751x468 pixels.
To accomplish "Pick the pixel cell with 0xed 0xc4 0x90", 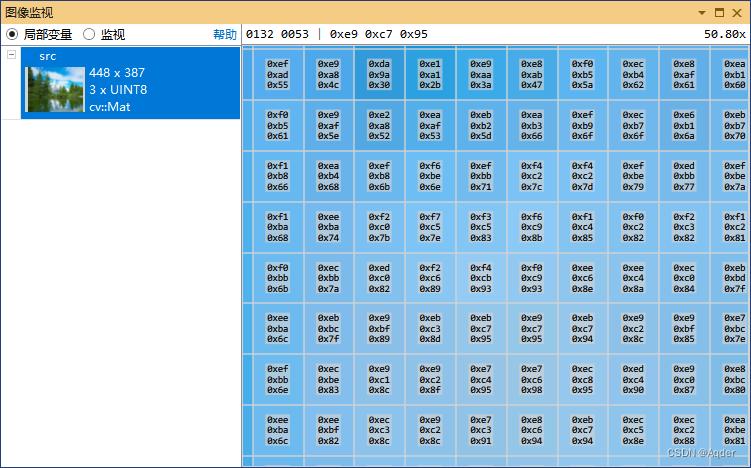I will [633, 379].
